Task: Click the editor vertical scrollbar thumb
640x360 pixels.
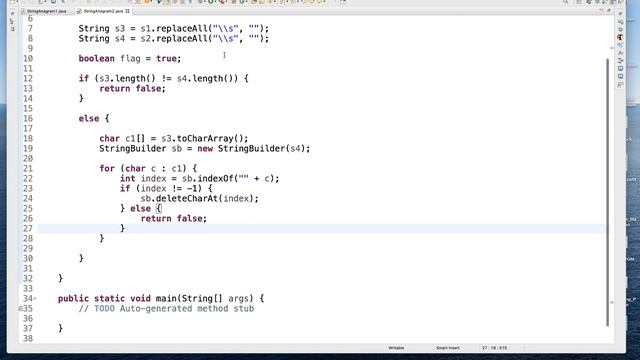Action: (x=608, y=192)
